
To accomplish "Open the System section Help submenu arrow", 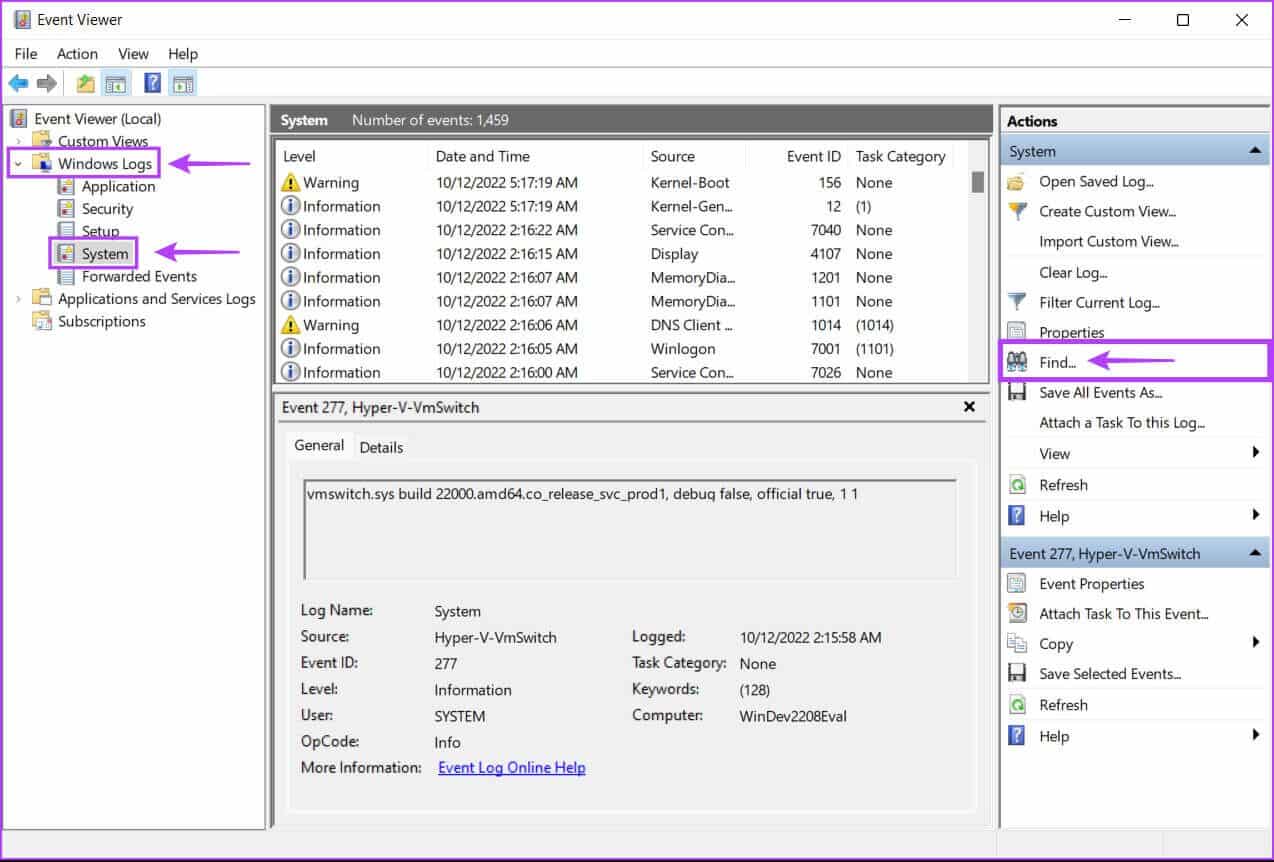I will coord(1256,515).
